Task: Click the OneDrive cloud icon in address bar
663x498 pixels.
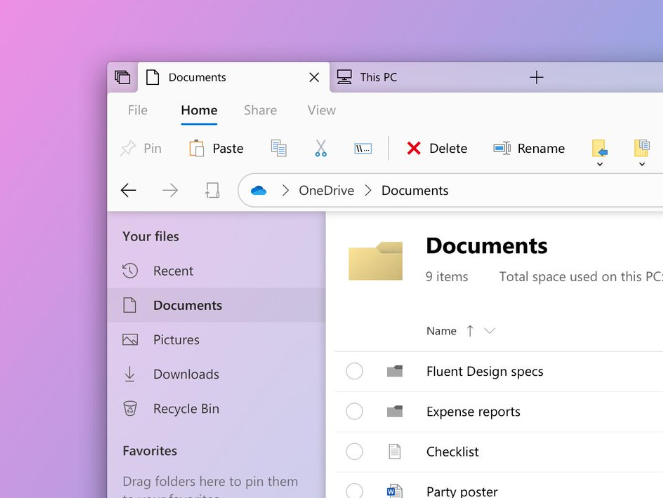Action: pyautogui.click(x=258, y=191)
